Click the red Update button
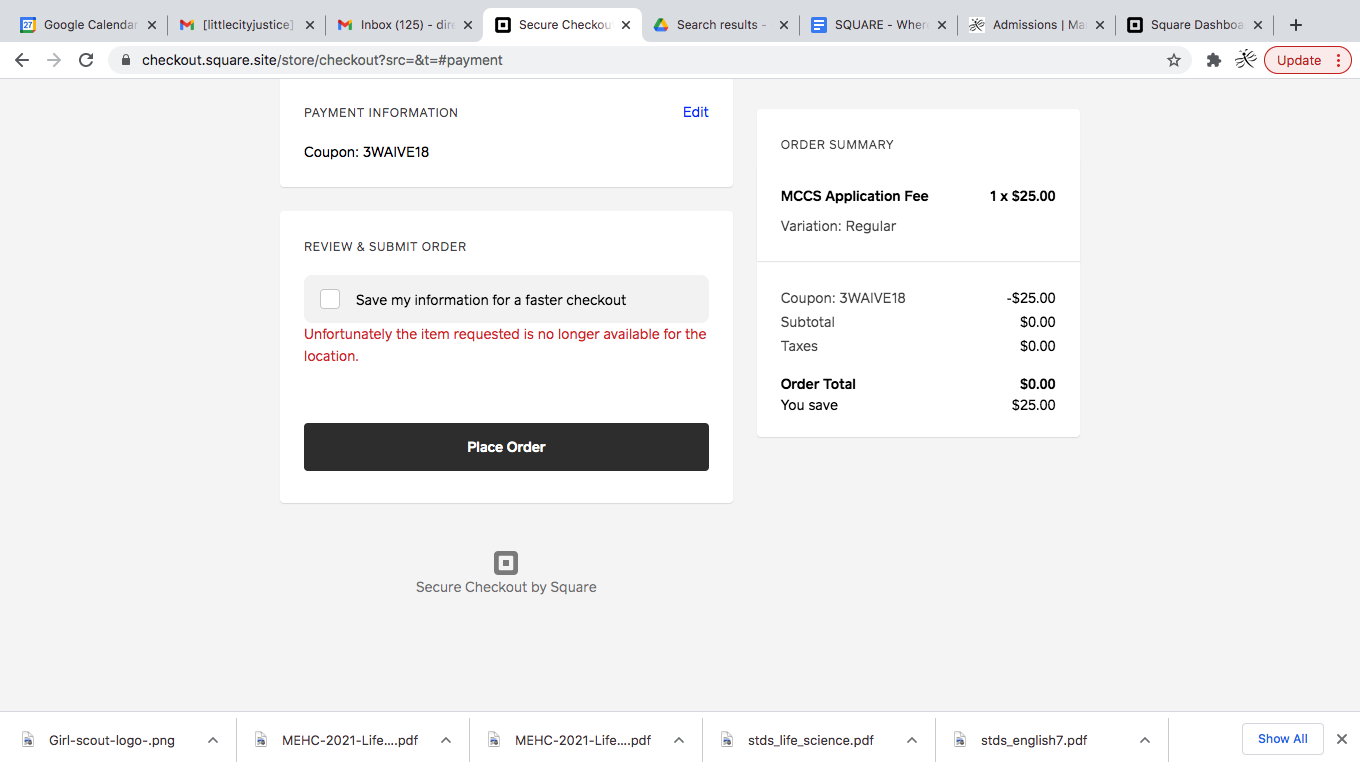Screen dimensions: 1360x768 (x=1298, y=60)
